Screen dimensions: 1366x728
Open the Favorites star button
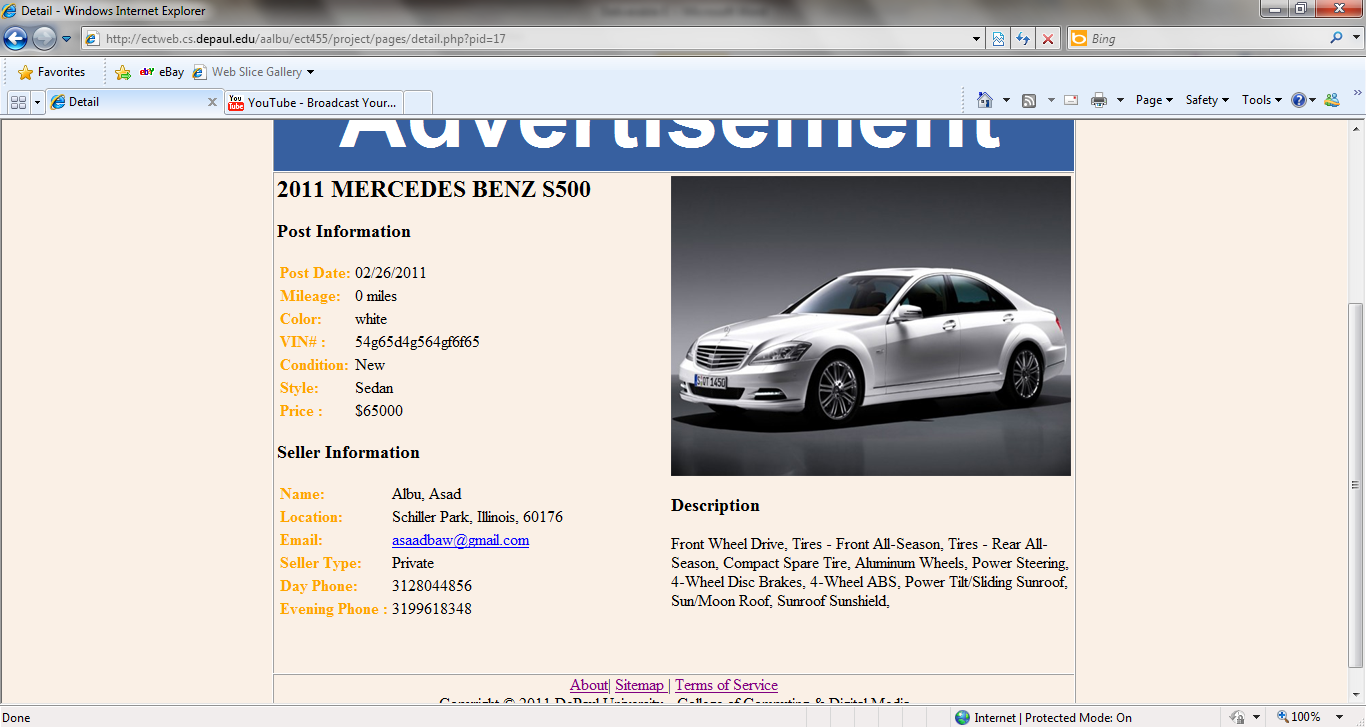[x=52, y=72]
